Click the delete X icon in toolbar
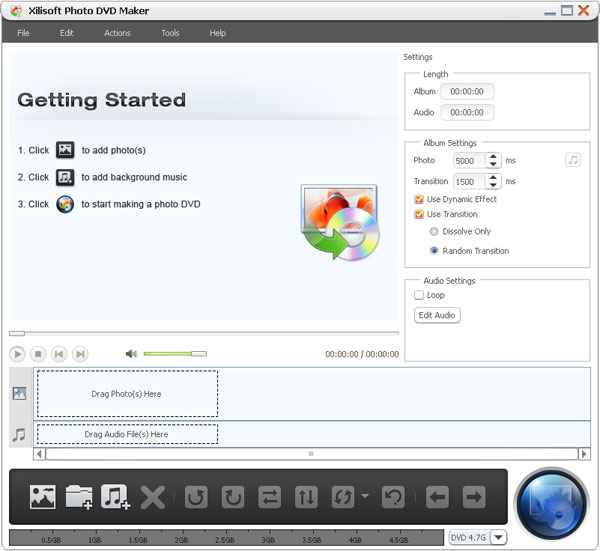This screenshot has width=600, height=551. point(152,497)
